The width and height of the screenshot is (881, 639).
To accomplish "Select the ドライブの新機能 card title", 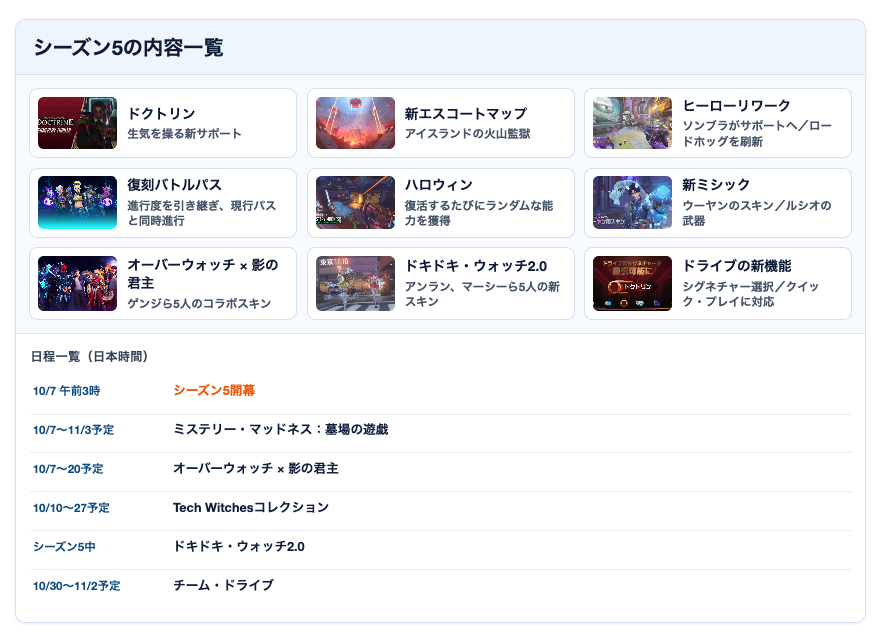I will click(x=737, y=266).
